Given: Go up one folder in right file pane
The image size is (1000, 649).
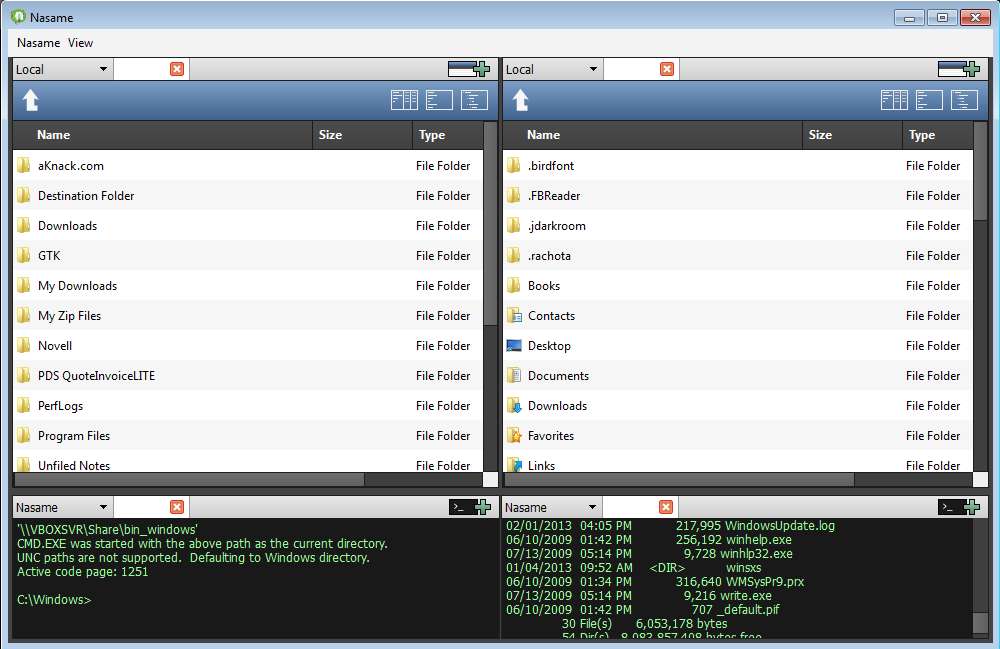Looking at the screenshot, I should point(520,100).
